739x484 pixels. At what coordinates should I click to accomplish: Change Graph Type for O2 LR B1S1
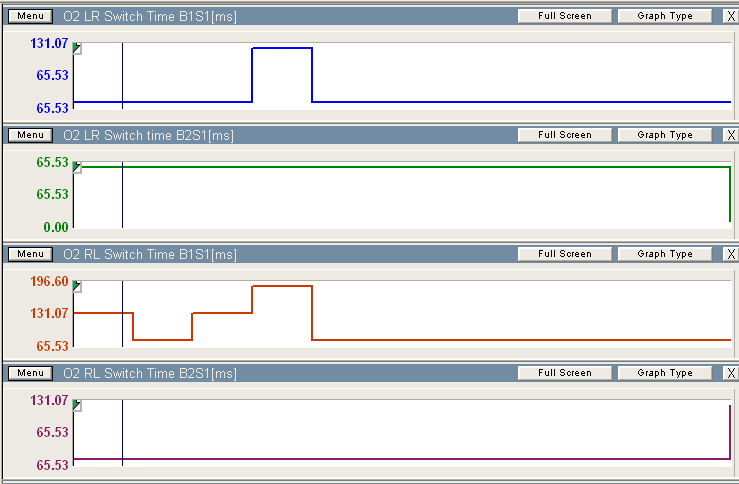[664, 16]
